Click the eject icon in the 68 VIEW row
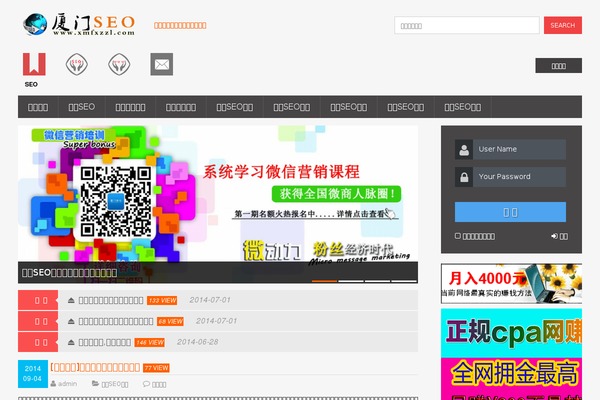Image resolution: width=600 pixels, height=400 pixels. point(71,322)
